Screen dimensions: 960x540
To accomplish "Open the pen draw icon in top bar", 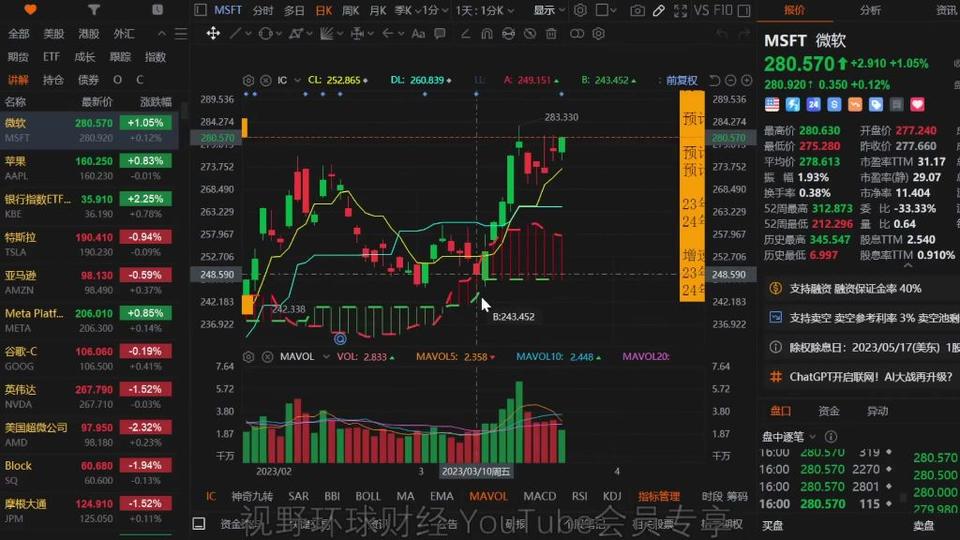I will click(x=659, y=10).
